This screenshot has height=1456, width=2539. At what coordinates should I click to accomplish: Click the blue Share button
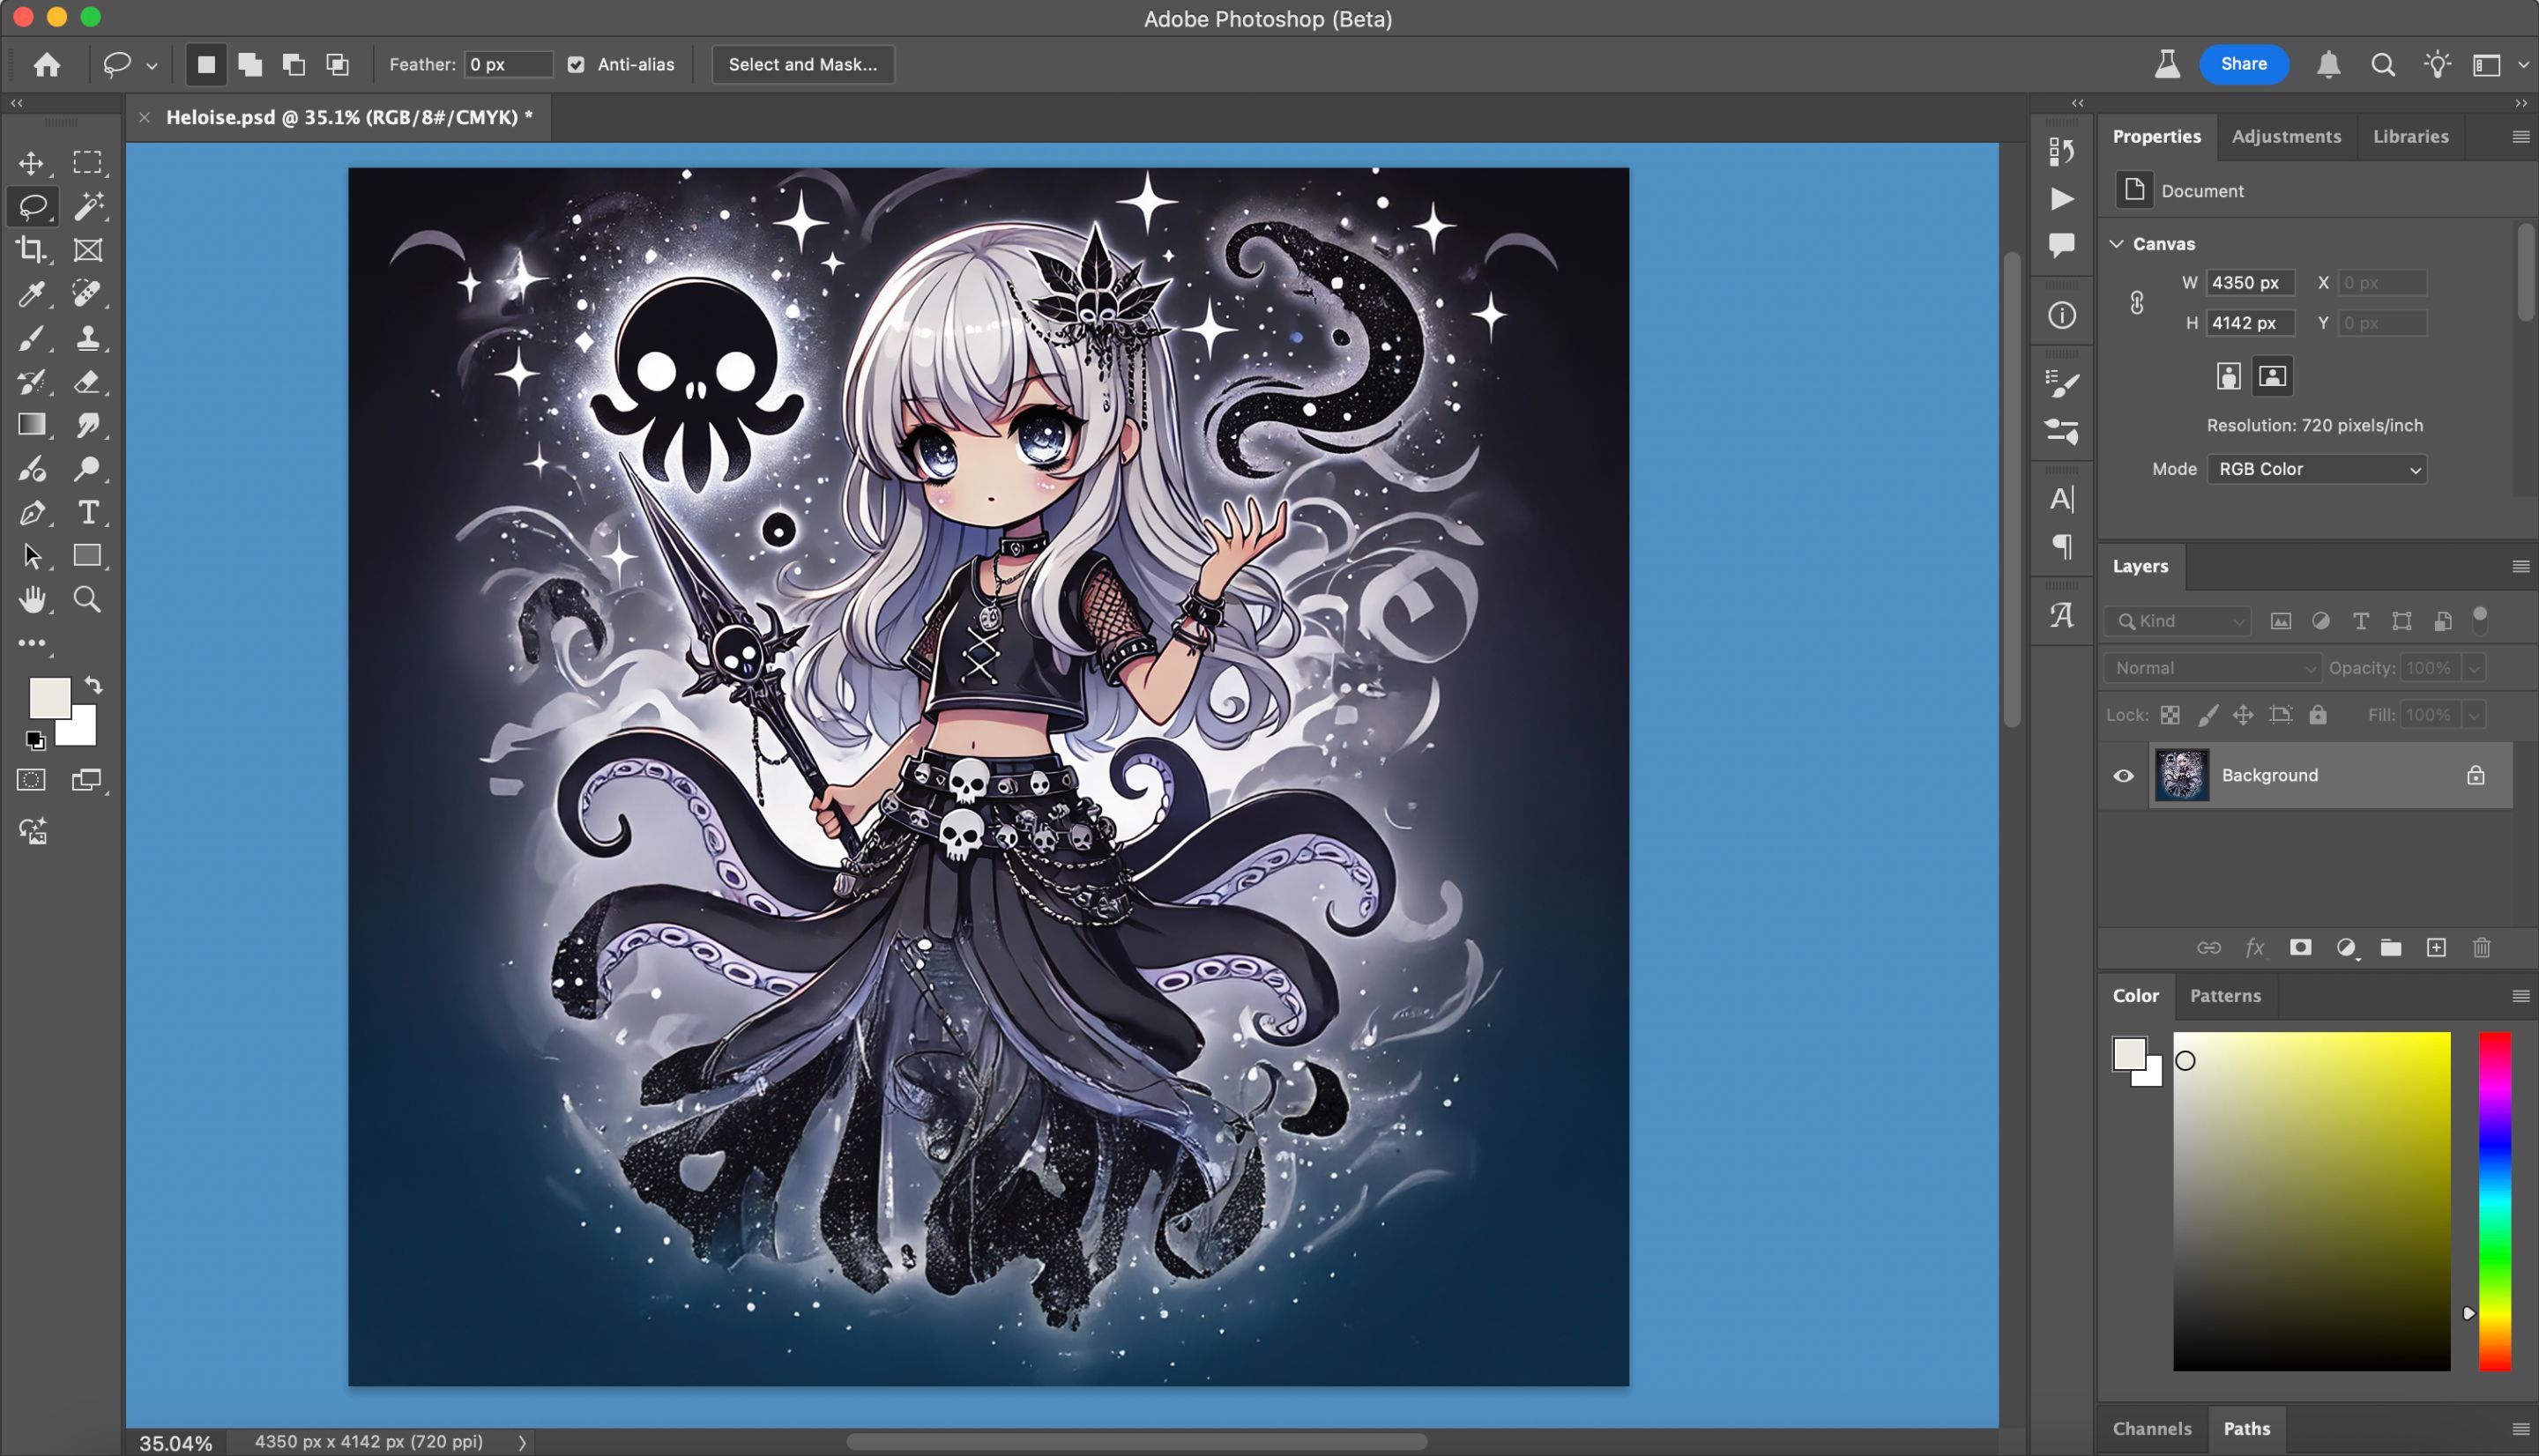(x=2244, y=64)
